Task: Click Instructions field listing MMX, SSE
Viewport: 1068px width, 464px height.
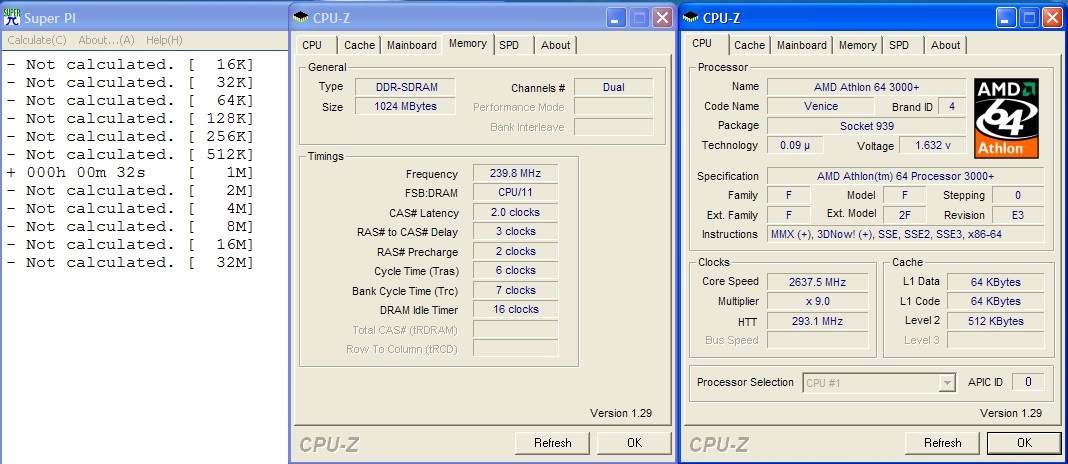Action: [x=905, y=234]
